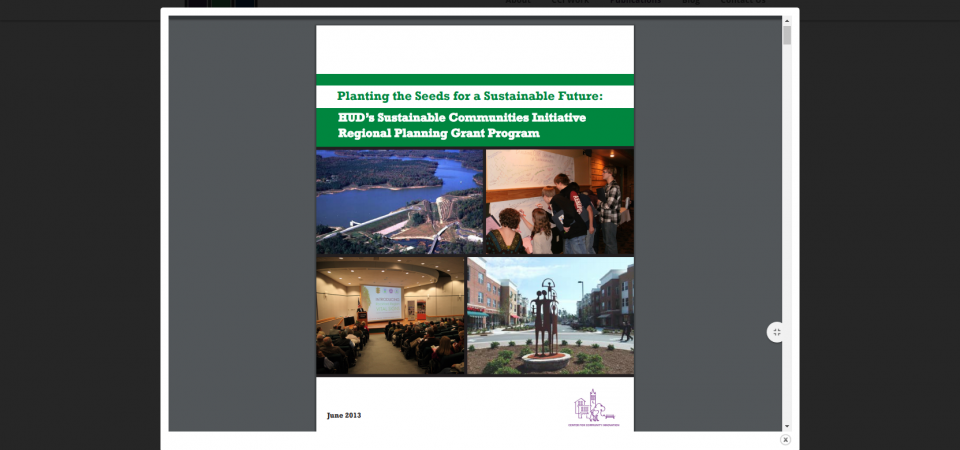Click the street sculpture roundabout photo
The height and width of the screenshot is (450, 960).
pyautogui.click(x=550, y=315)
